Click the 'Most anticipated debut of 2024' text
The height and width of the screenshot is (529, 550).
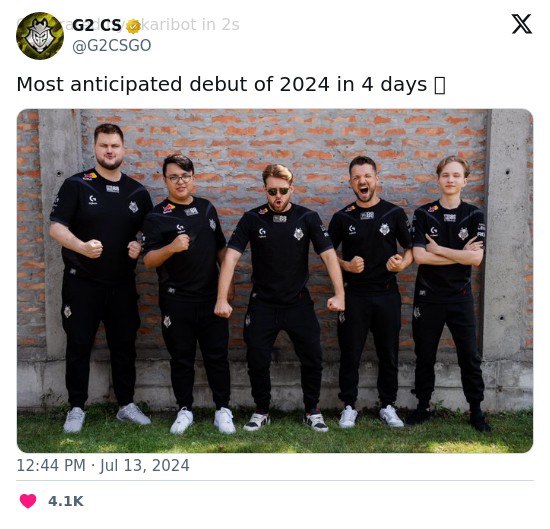coord(173,85)
